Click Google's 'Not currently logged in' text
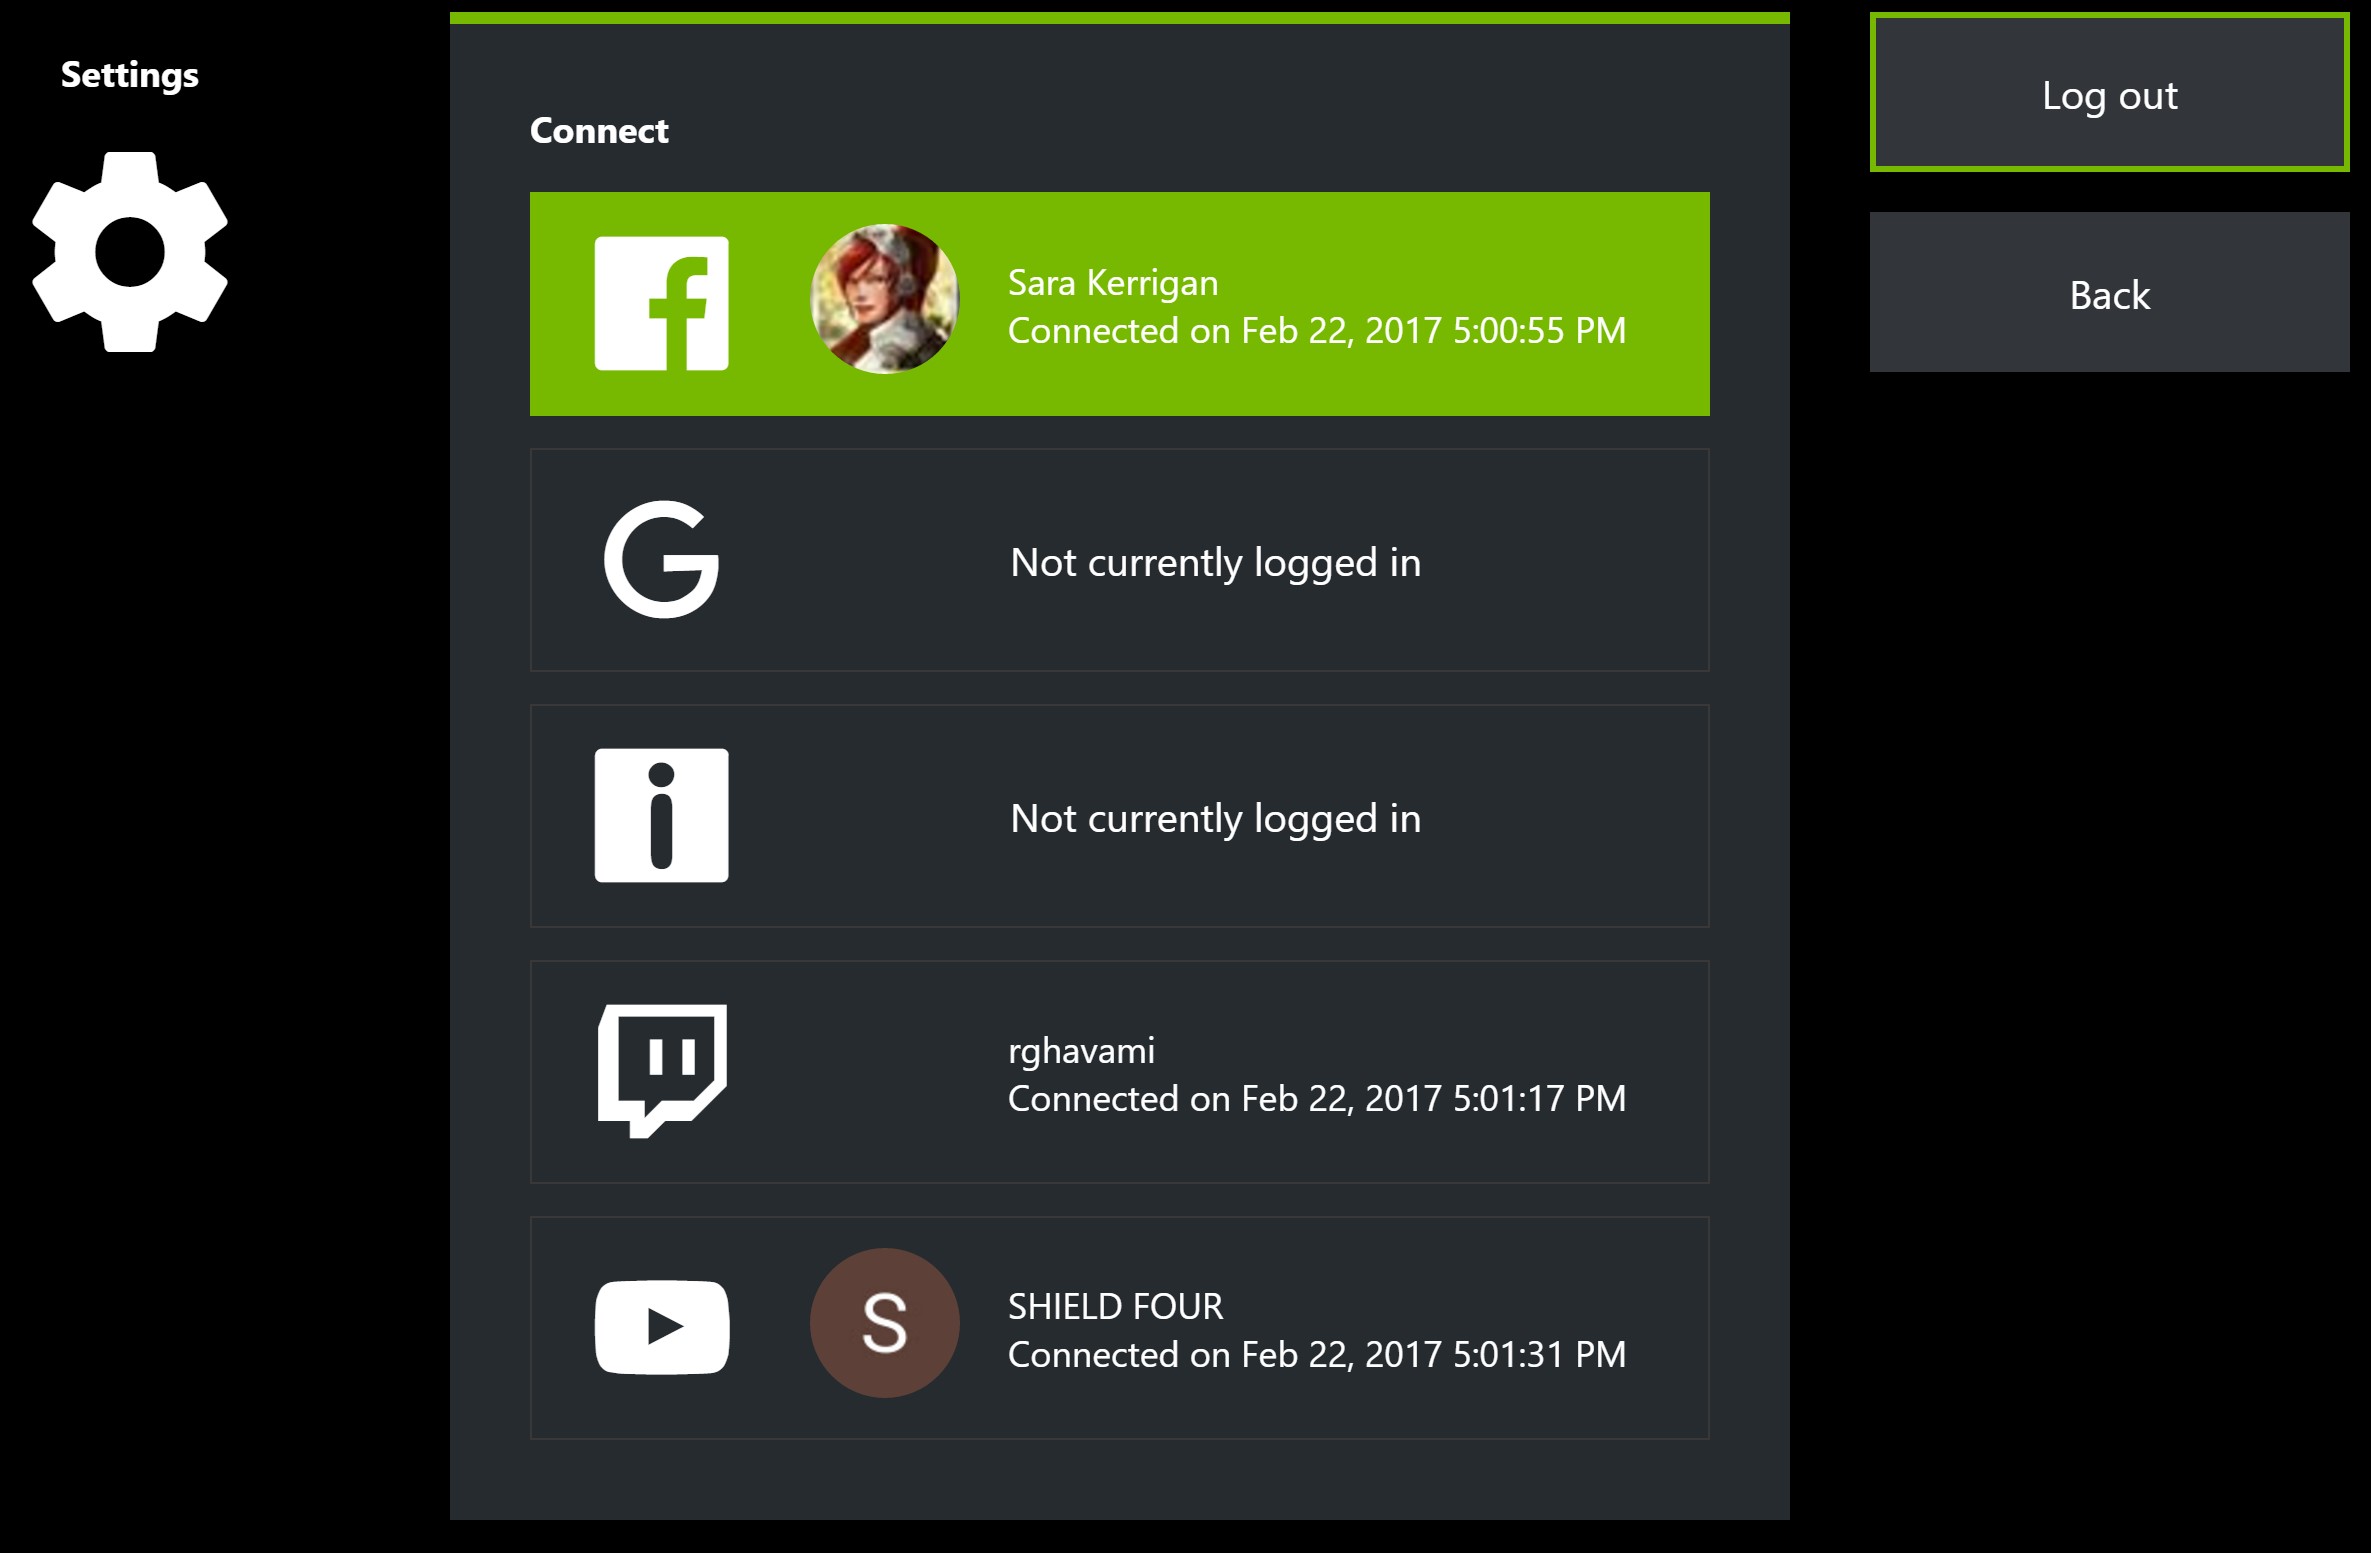The image size is (2371, 1553). pos(1215,563)
